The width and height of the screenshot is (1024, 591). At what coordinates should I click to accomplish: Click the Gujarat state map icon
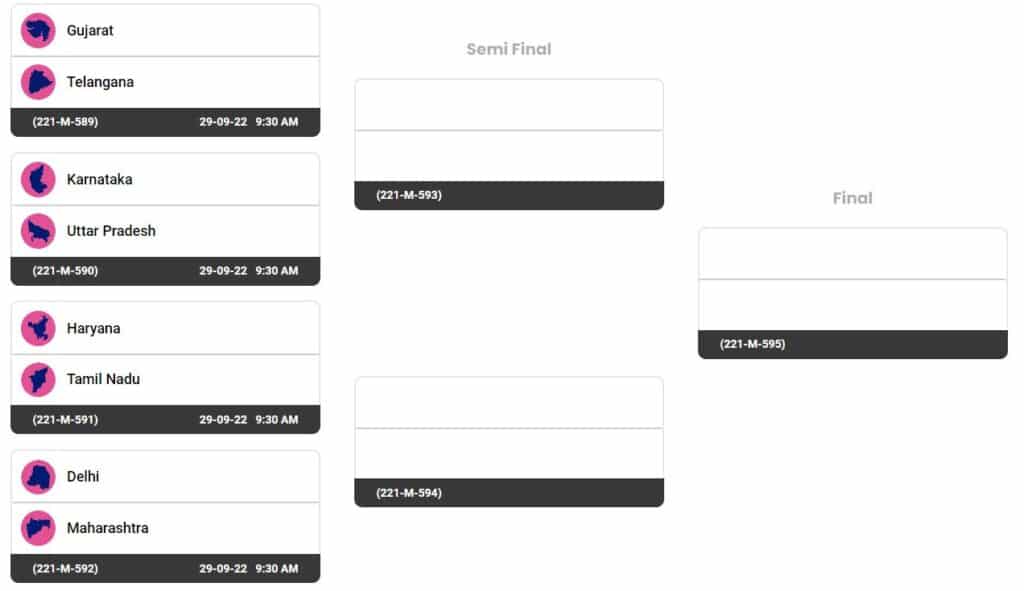click(38, 31)
